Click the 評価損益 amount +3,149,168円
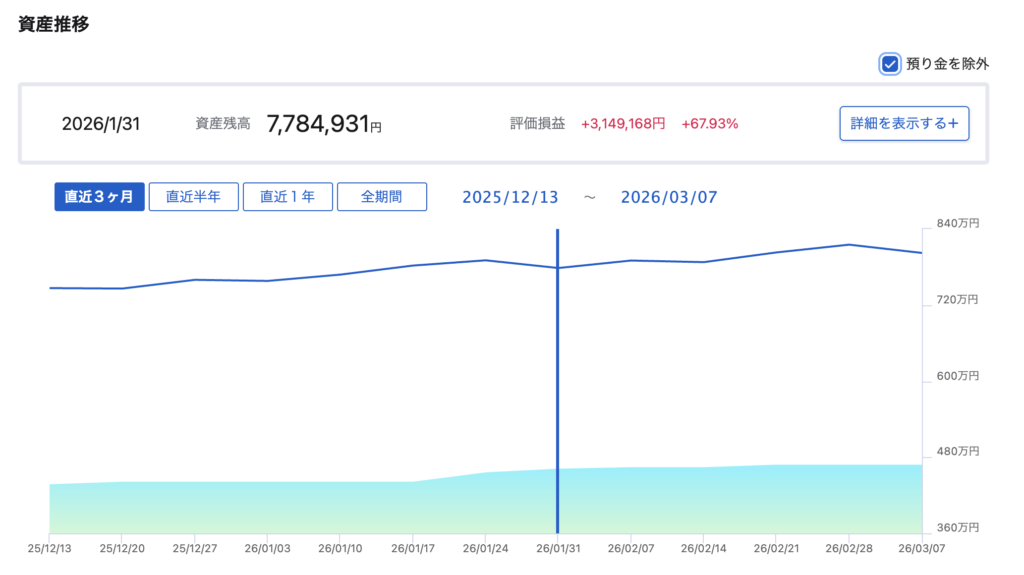 (x=622, y=124)
